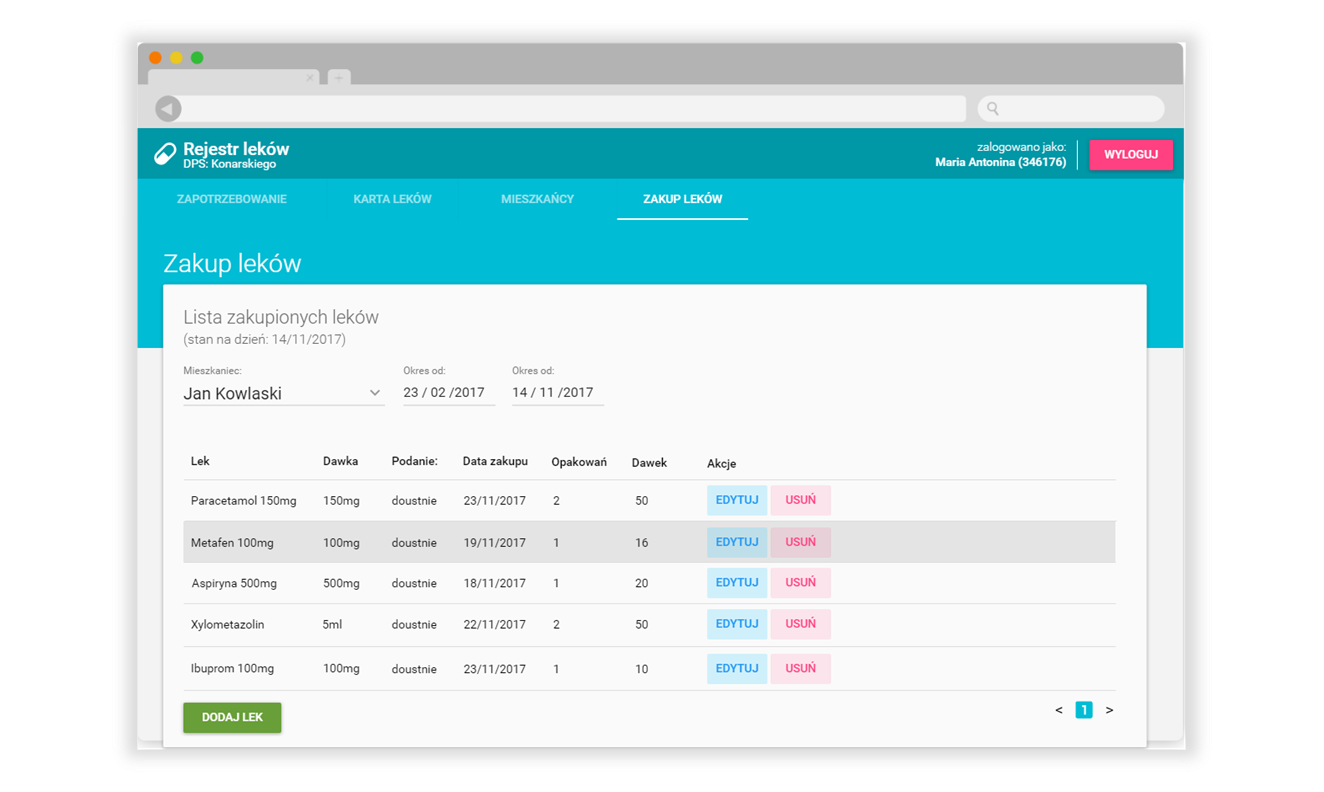The image size is (1324, 792).
Task: Click Maria Antonina (346176) user name
Action: tap(1000, 162)
